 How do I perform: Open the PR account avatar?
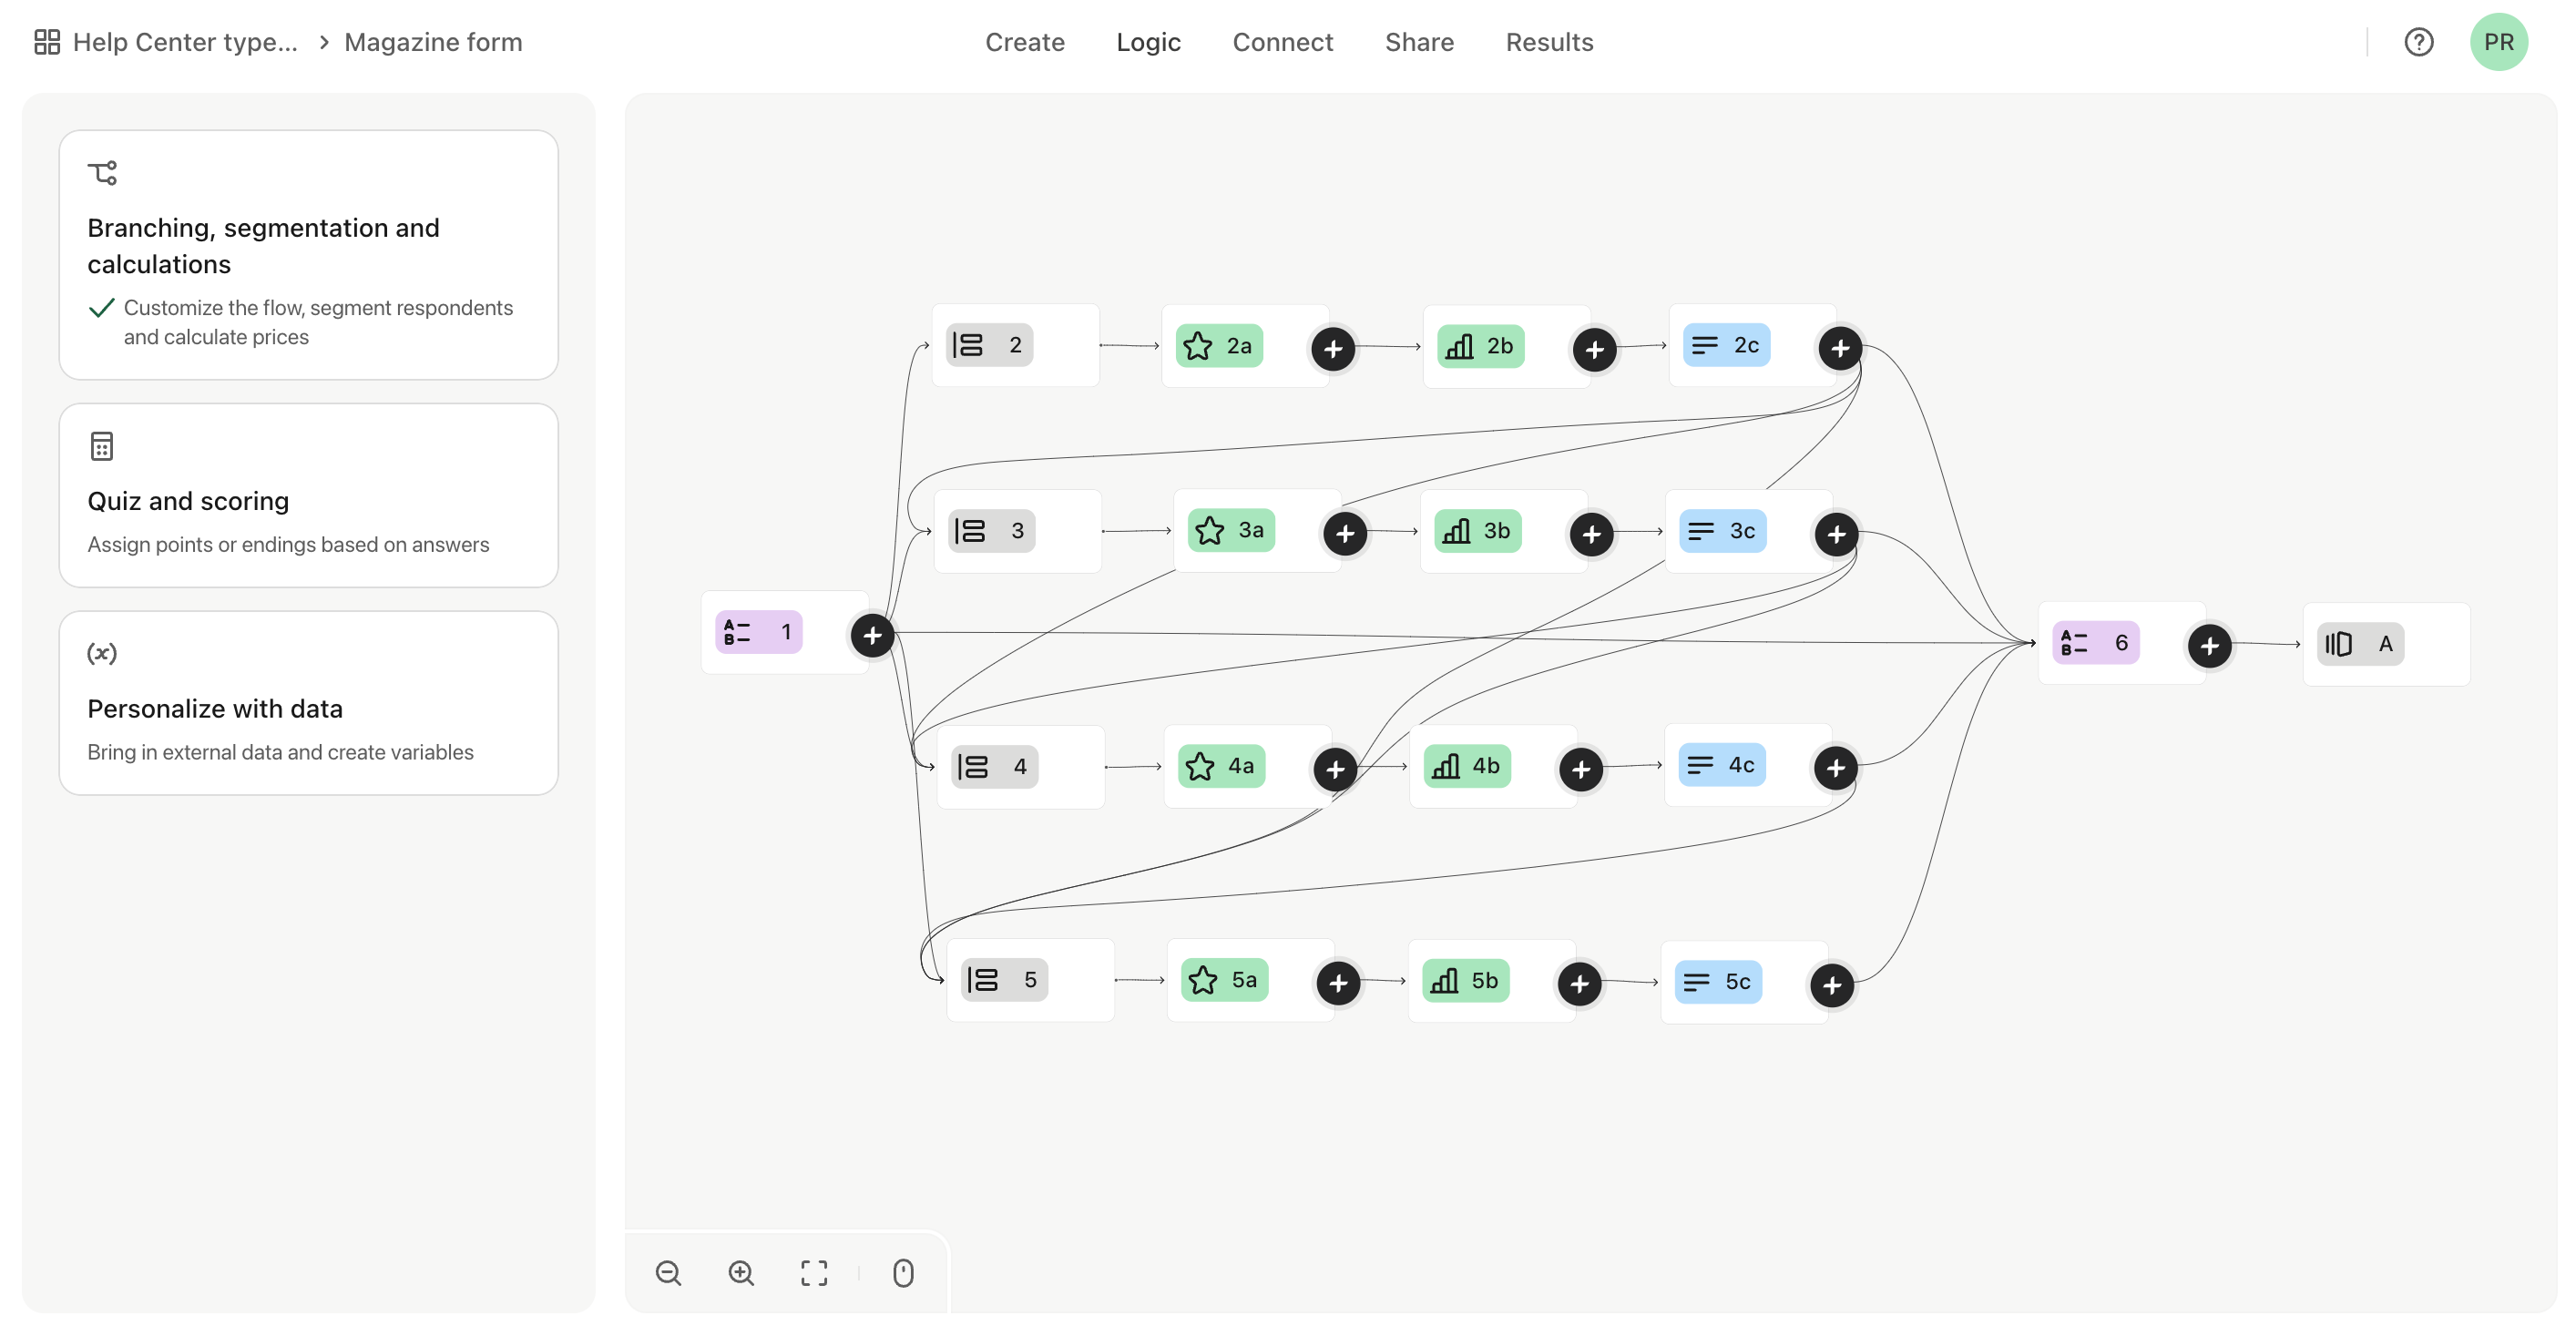[2498, 42]
